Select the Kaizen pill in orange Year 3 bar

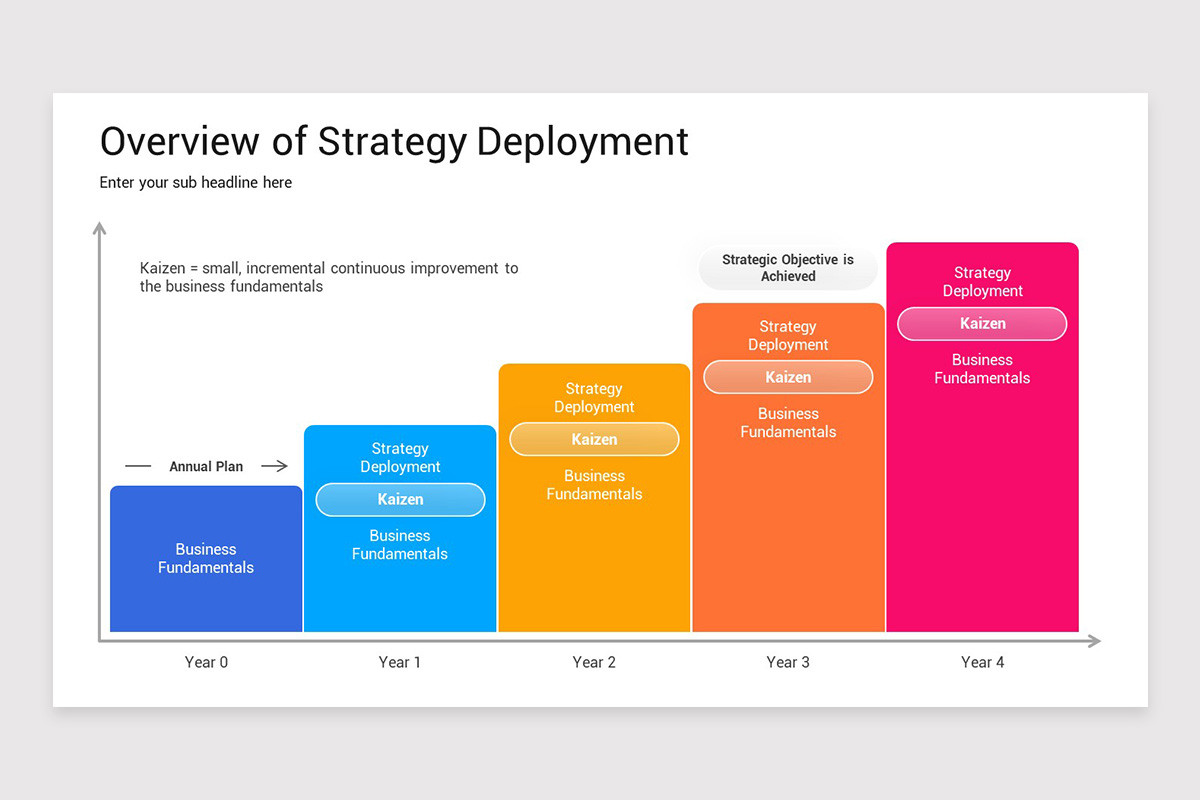[788, 377]
